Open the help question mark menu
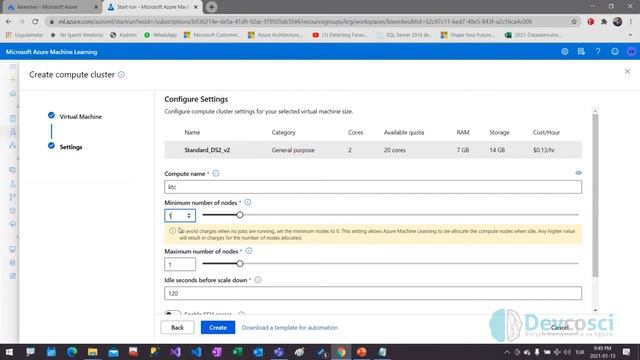Image resolution: width=640 pixels, height=360 pixels. click(x=598, y=51)
